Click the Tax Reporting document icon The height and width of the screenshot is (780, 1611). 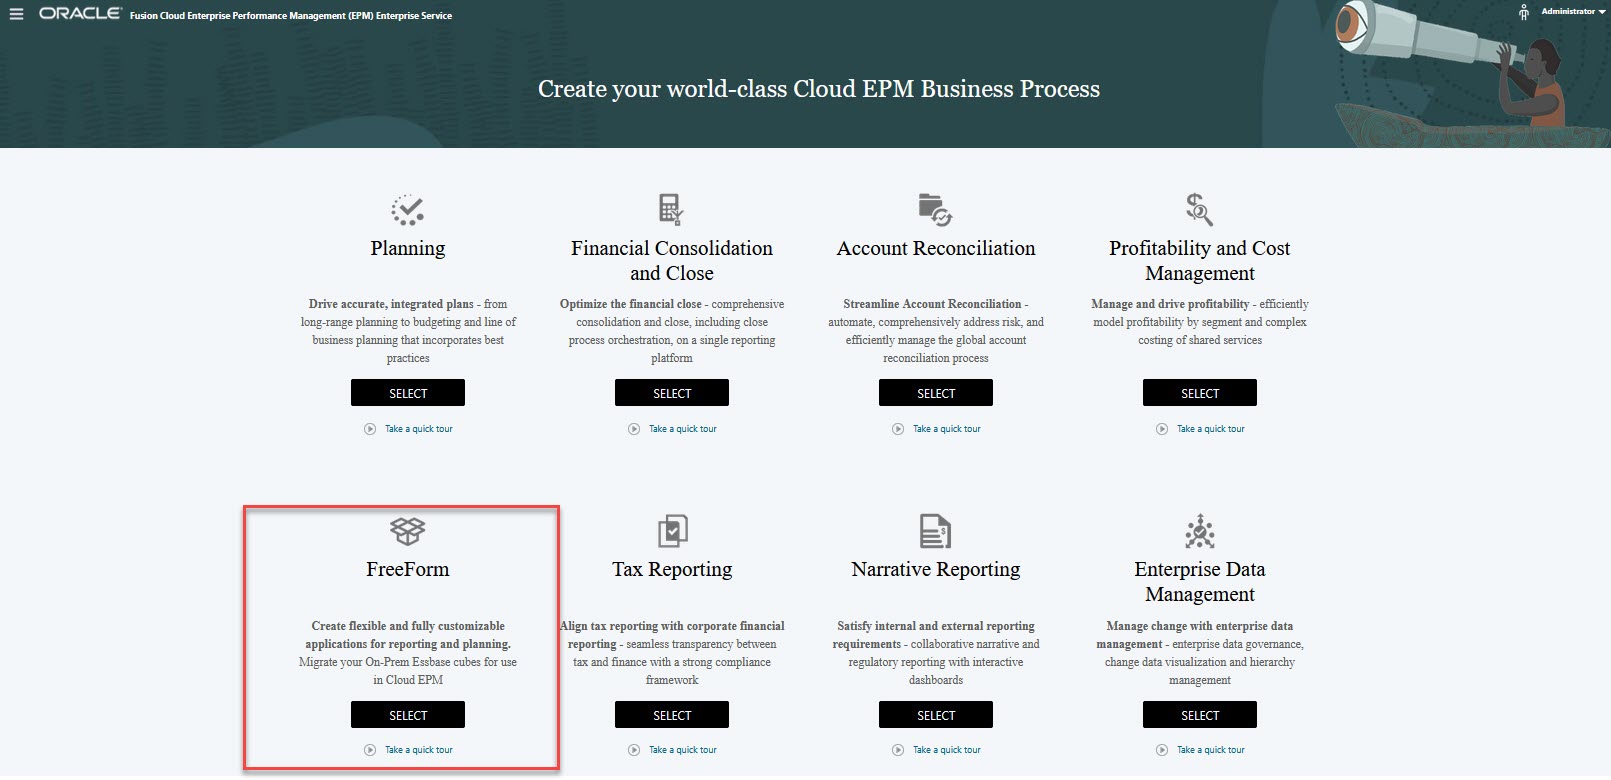click(672, 531)
